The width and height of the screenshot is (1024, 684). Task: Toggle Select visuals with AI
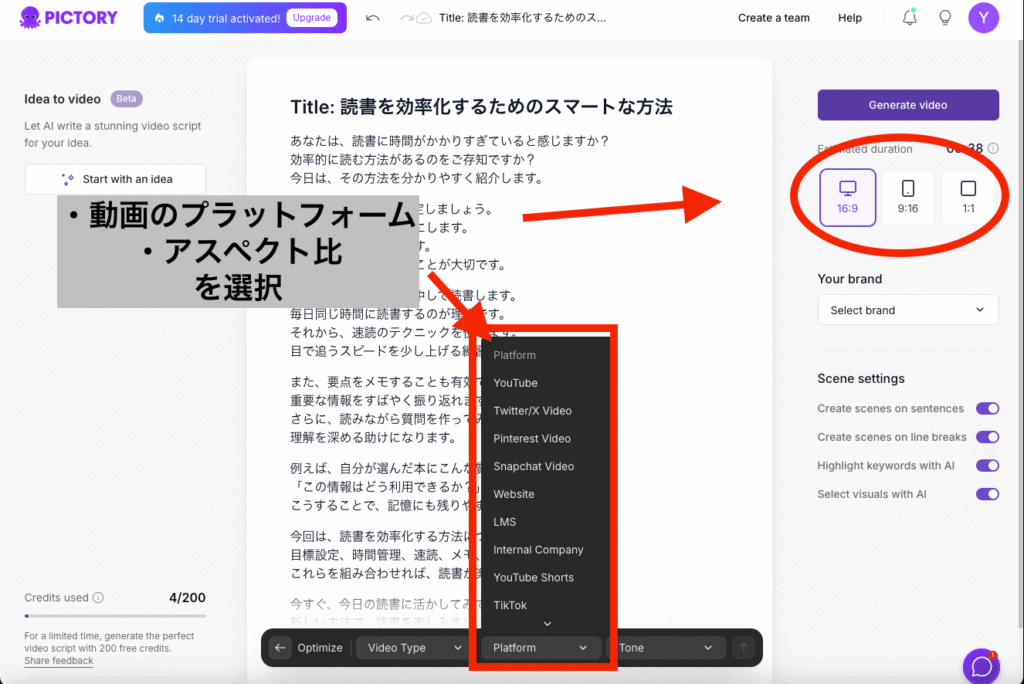pos(987,495)
